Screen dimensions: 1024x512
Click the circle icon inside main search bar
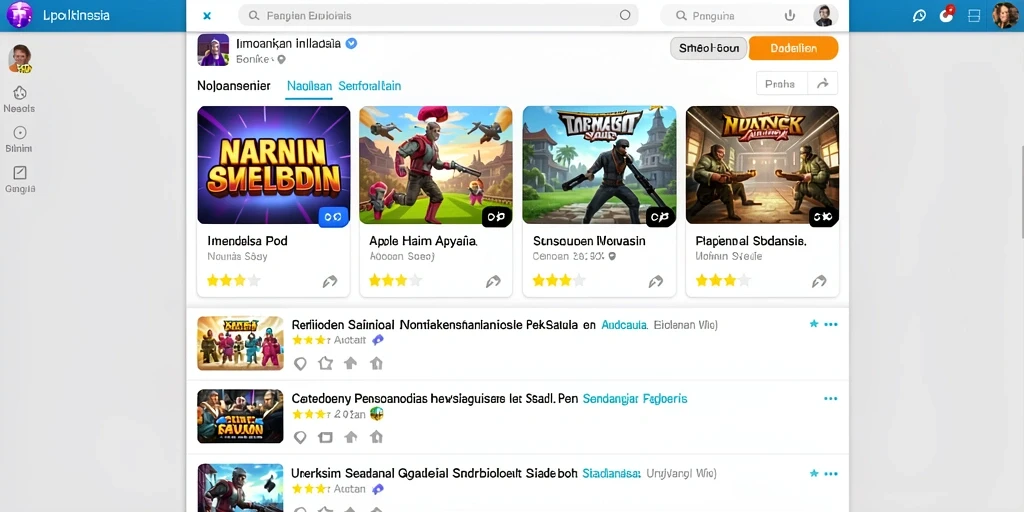pyautogui.click(x=625, y=15)
